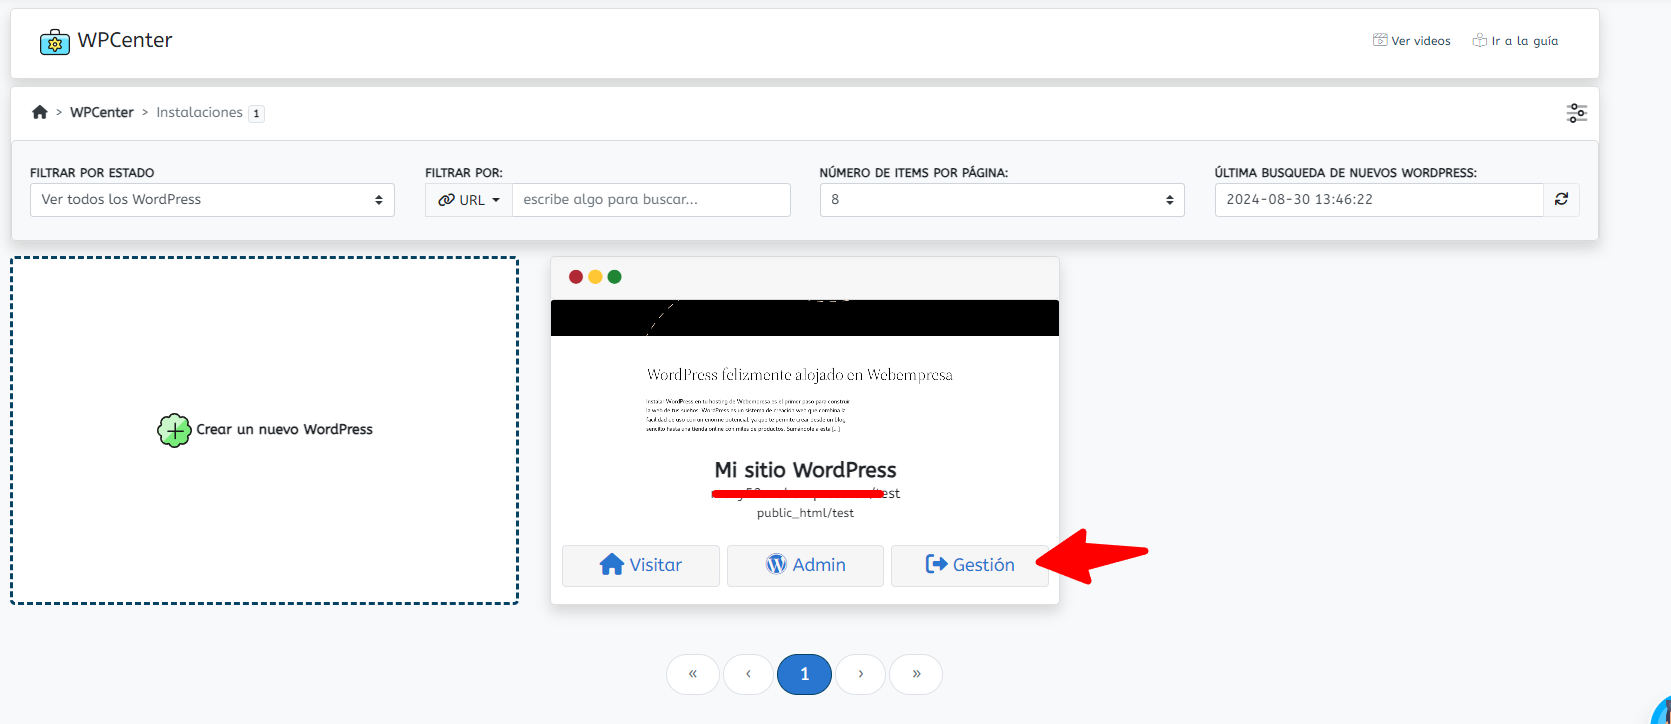Click the last search date field
The width and height of the screenshot is (1671, 724).
[x=1379, y=200]
